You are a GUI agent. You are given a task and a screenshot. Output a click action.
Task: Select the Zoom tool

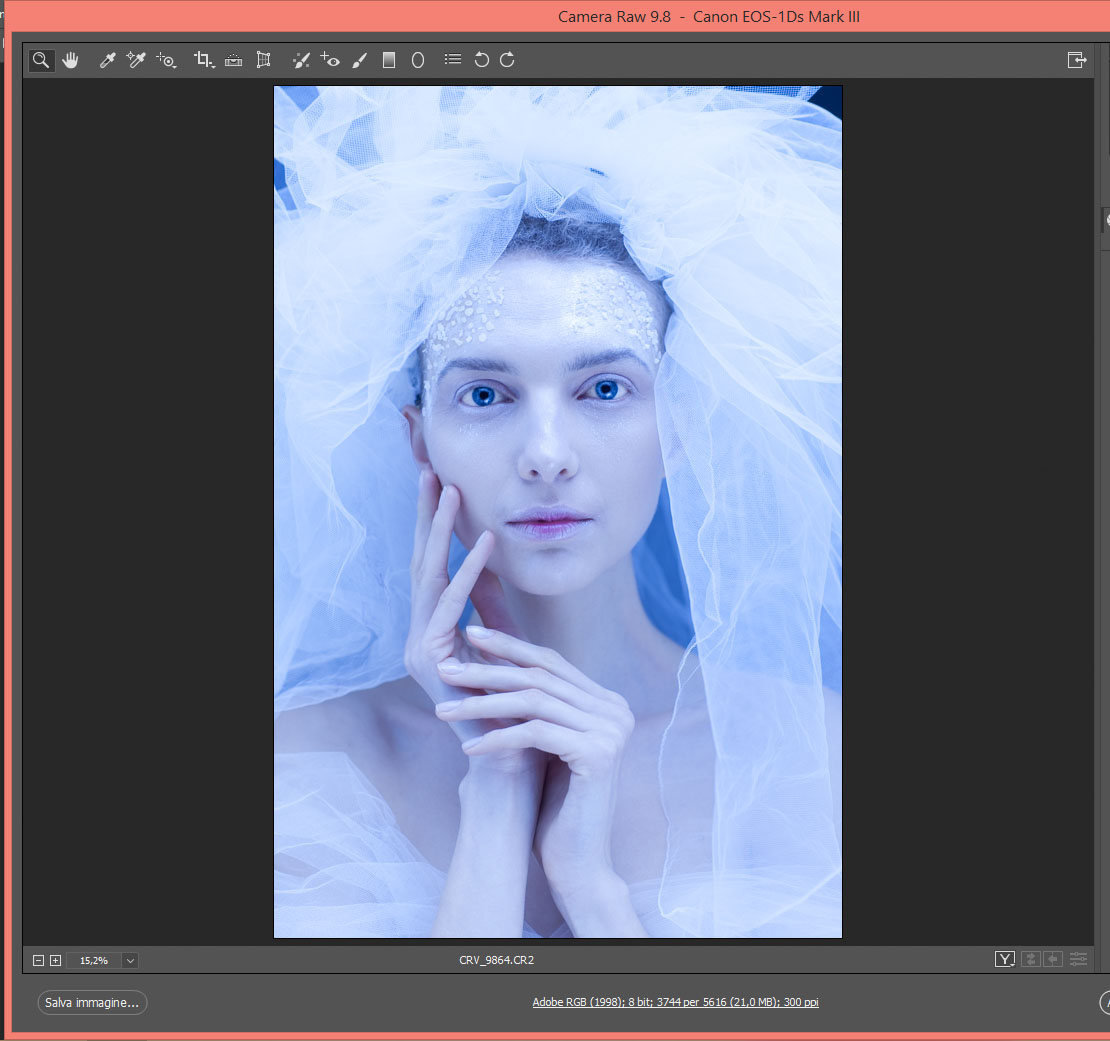coord(41,60)
